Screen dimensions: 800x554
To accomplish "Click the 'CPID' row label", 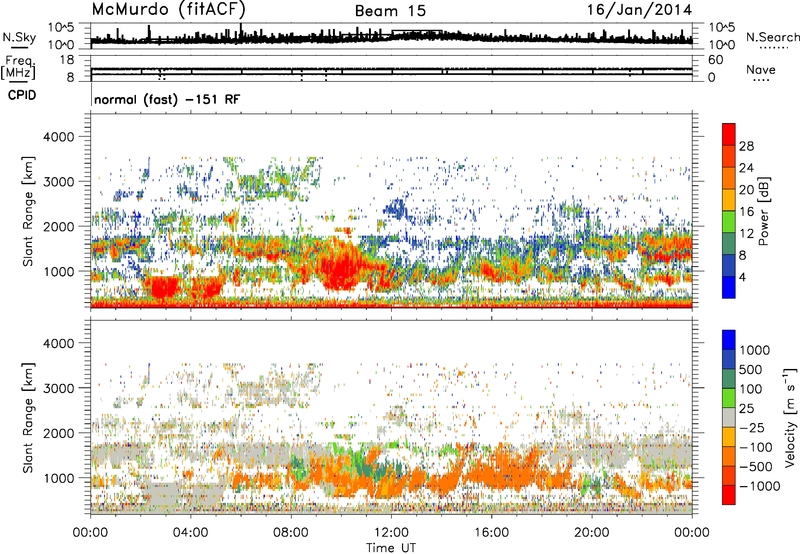I will (22, 95).
